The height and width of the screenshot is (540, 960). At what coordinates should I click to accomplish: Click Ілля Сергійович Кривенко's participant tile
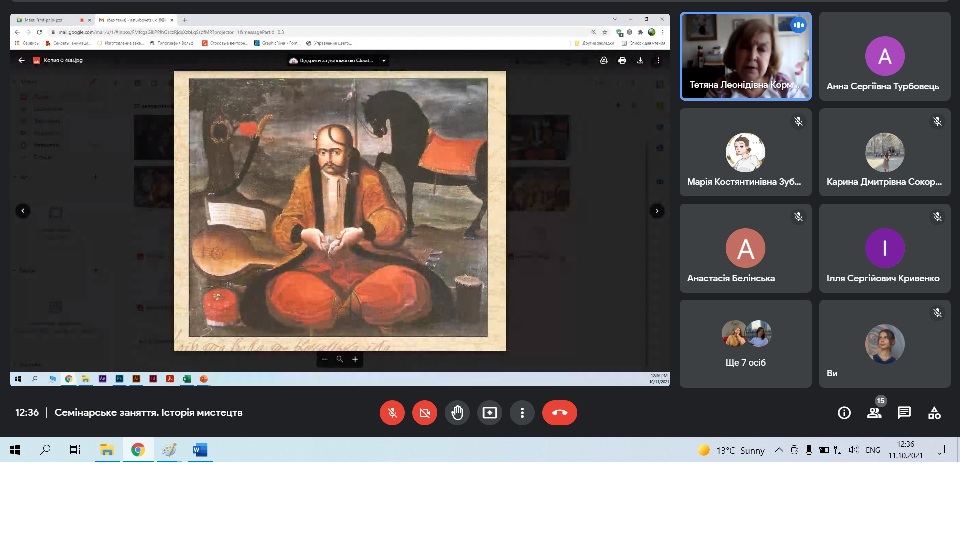(884, 248)
